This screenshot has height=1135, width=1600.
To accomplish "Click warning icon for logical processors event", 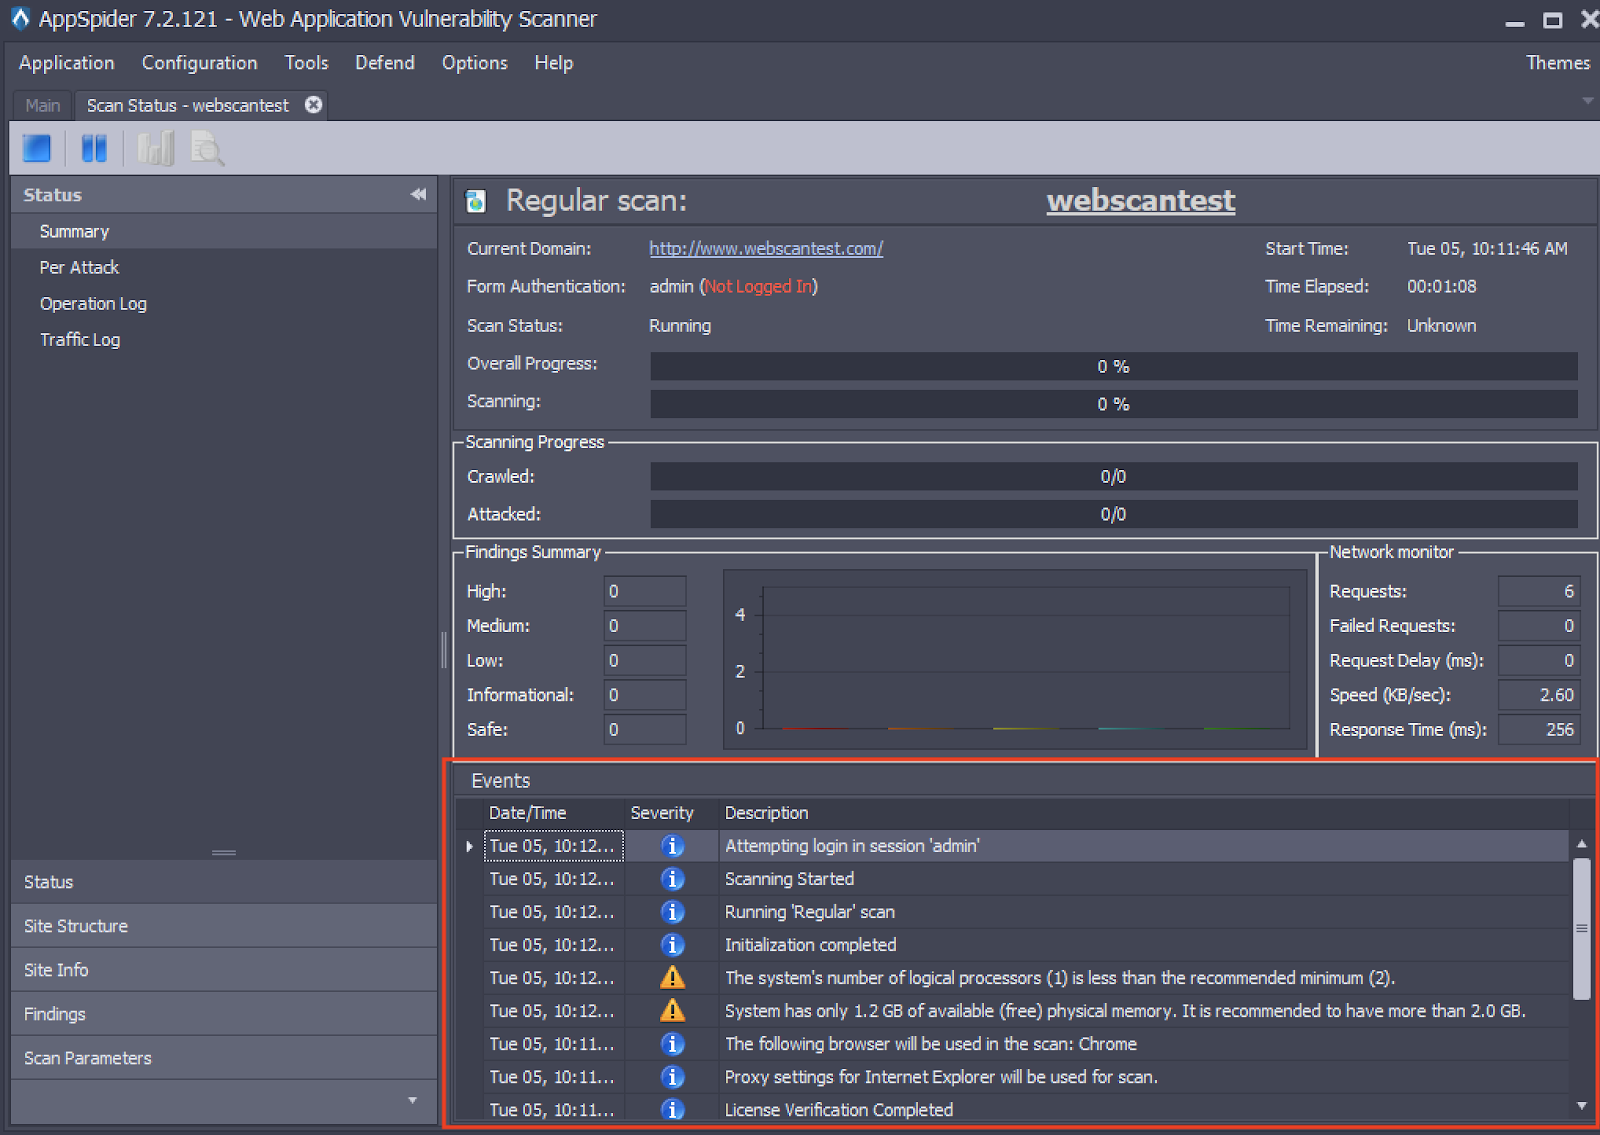I will [x=673, y=978].
